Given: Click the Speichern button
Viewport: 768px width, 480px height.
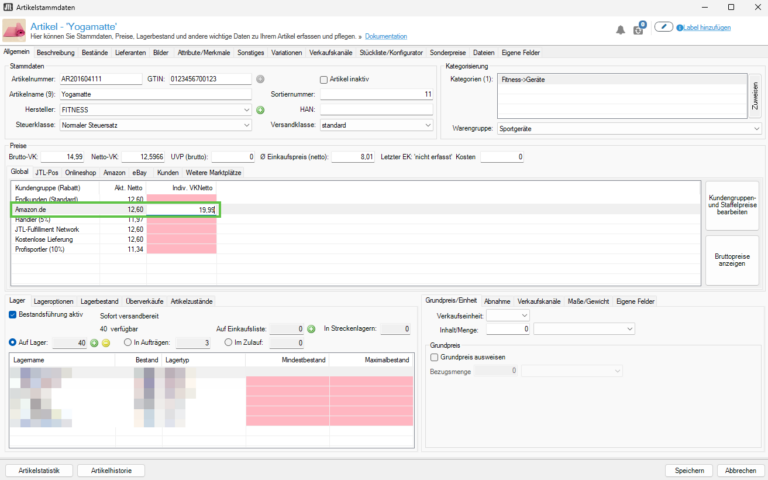Looking at the screenshot, I should click(x=688, y=470).
